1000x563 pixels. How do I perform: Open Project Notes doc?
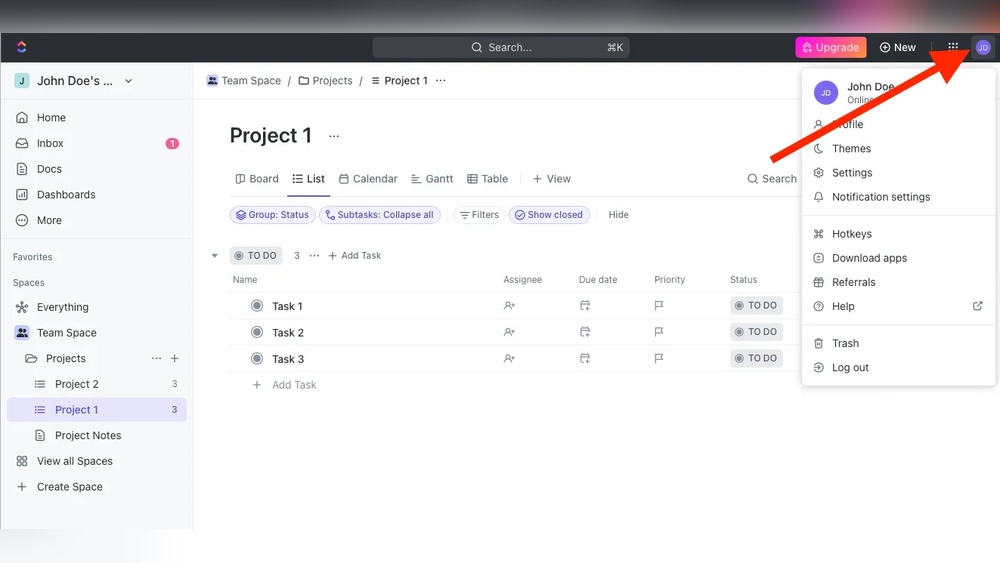(88, 435)
